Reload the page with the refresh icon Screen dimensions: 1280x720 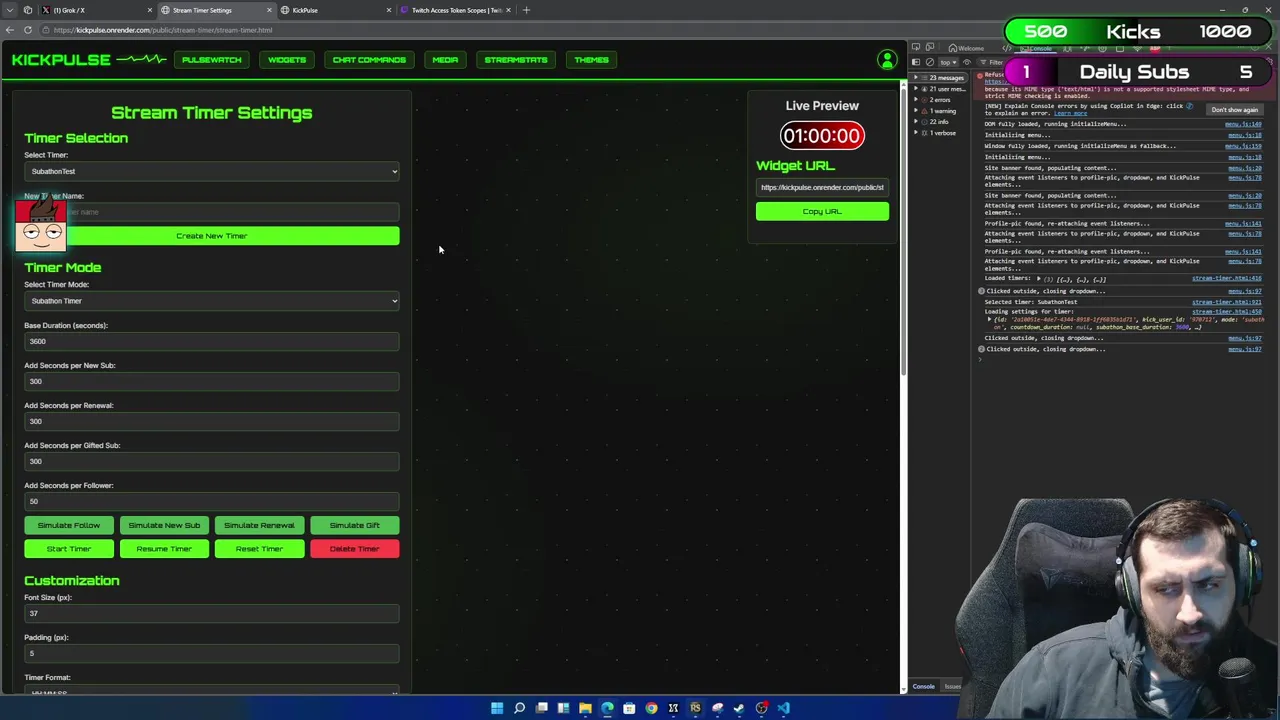coord(28,30)
